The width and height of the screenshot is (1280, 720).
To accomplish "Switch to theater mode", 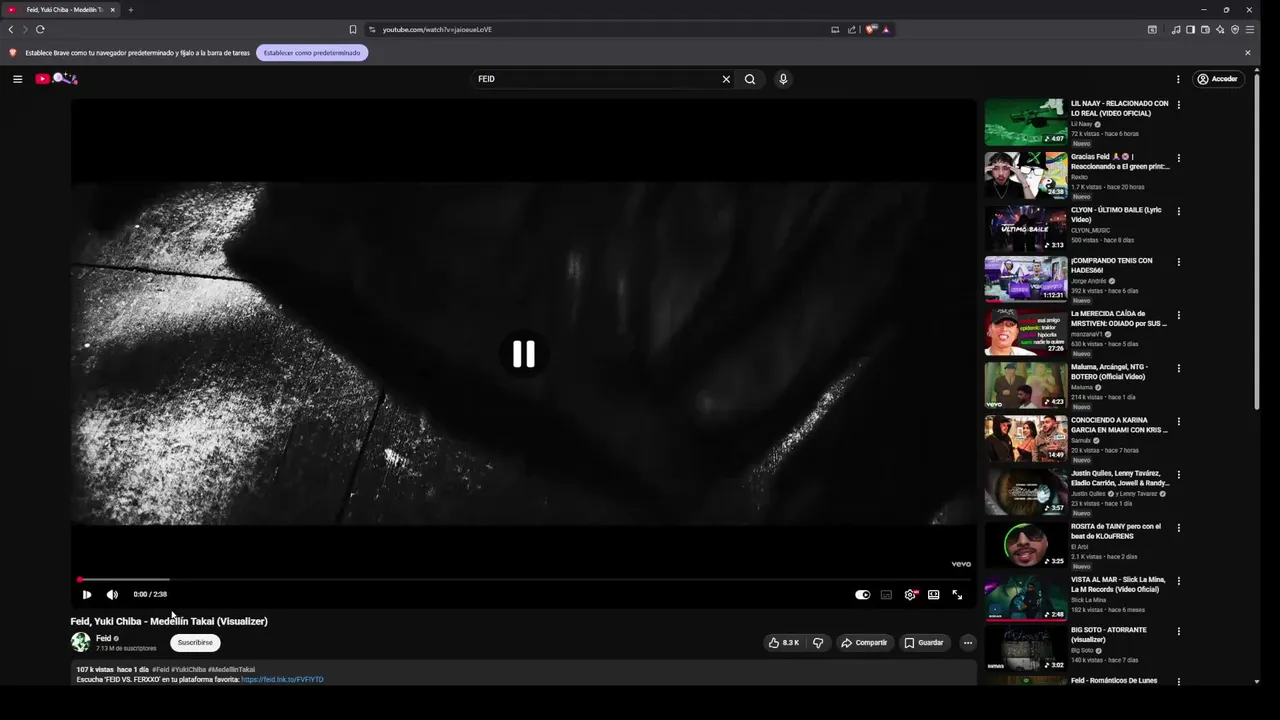I will coord(933,594).
